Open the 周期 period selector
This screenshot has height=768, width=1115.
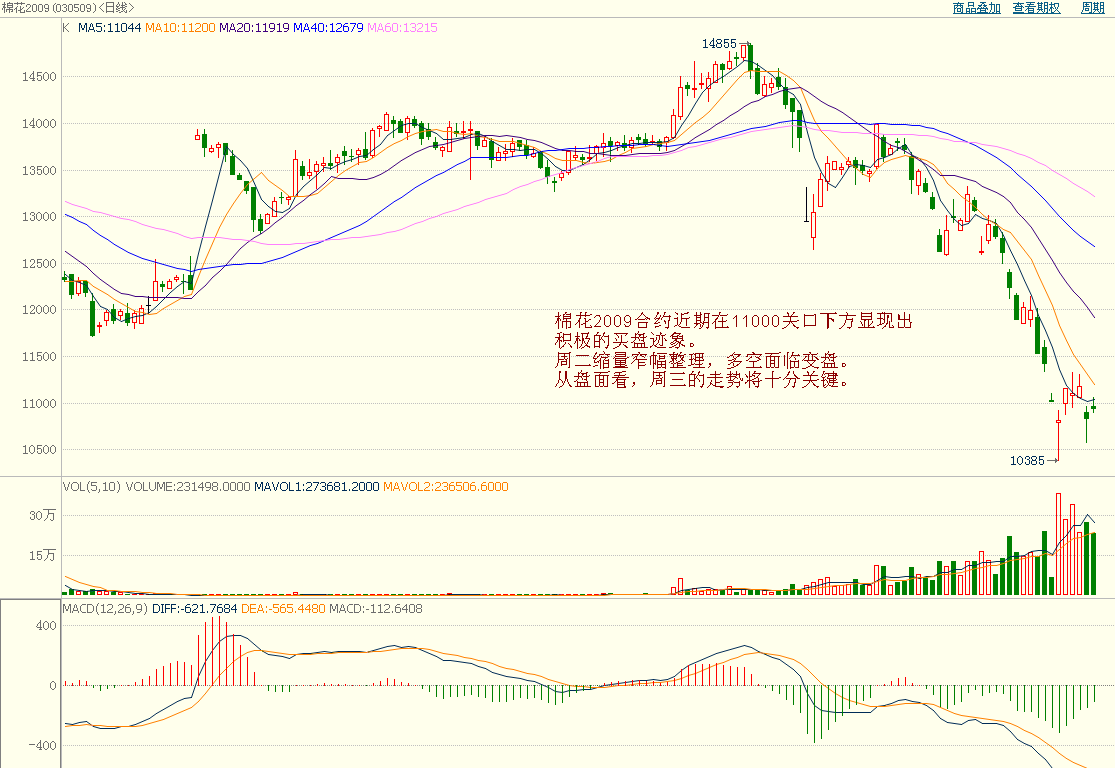pyautogui.click(x=1092, y=8)
